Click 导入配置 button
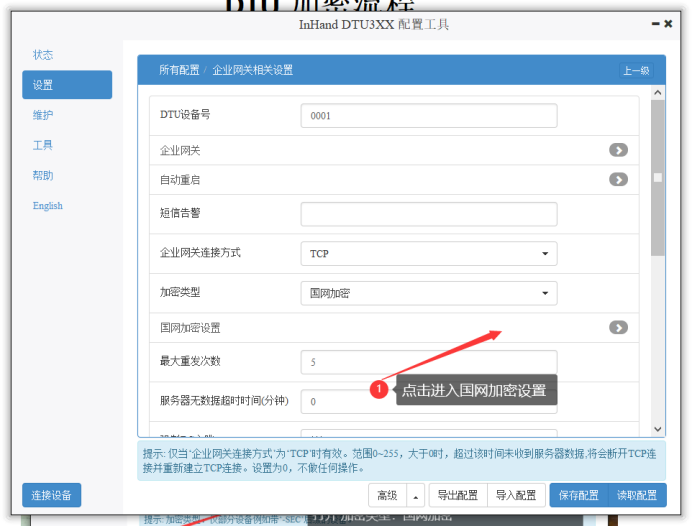Viewport: 692px width, 527px height. (x=516, y=495)
